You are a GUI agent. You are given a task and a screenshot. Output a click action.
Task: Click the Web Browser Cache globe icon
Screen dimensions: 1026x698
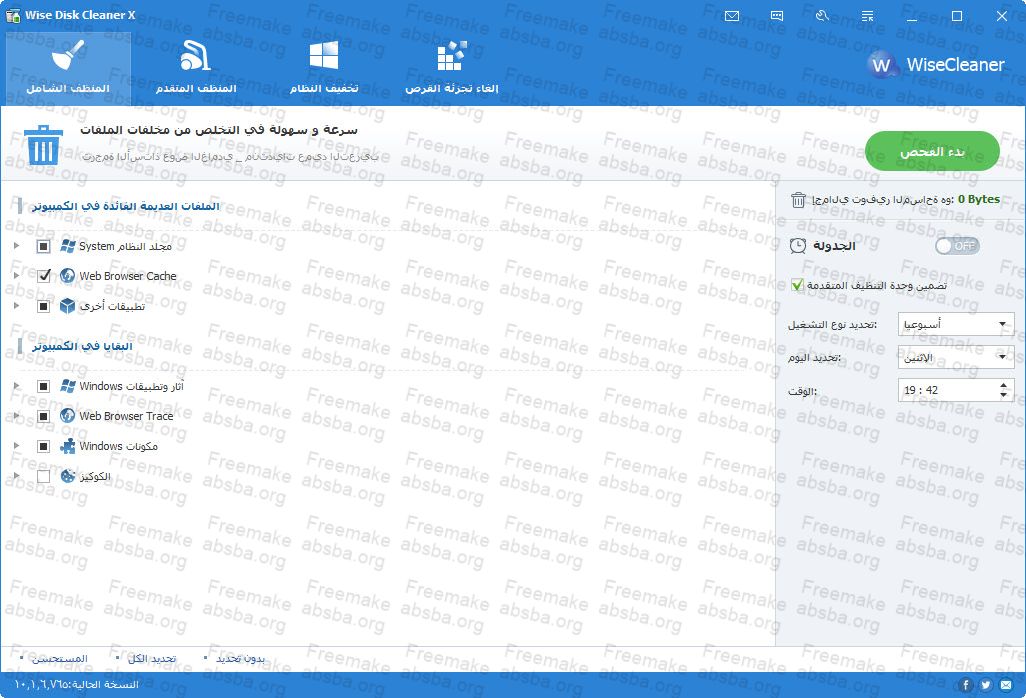click(x=67, y=275)
